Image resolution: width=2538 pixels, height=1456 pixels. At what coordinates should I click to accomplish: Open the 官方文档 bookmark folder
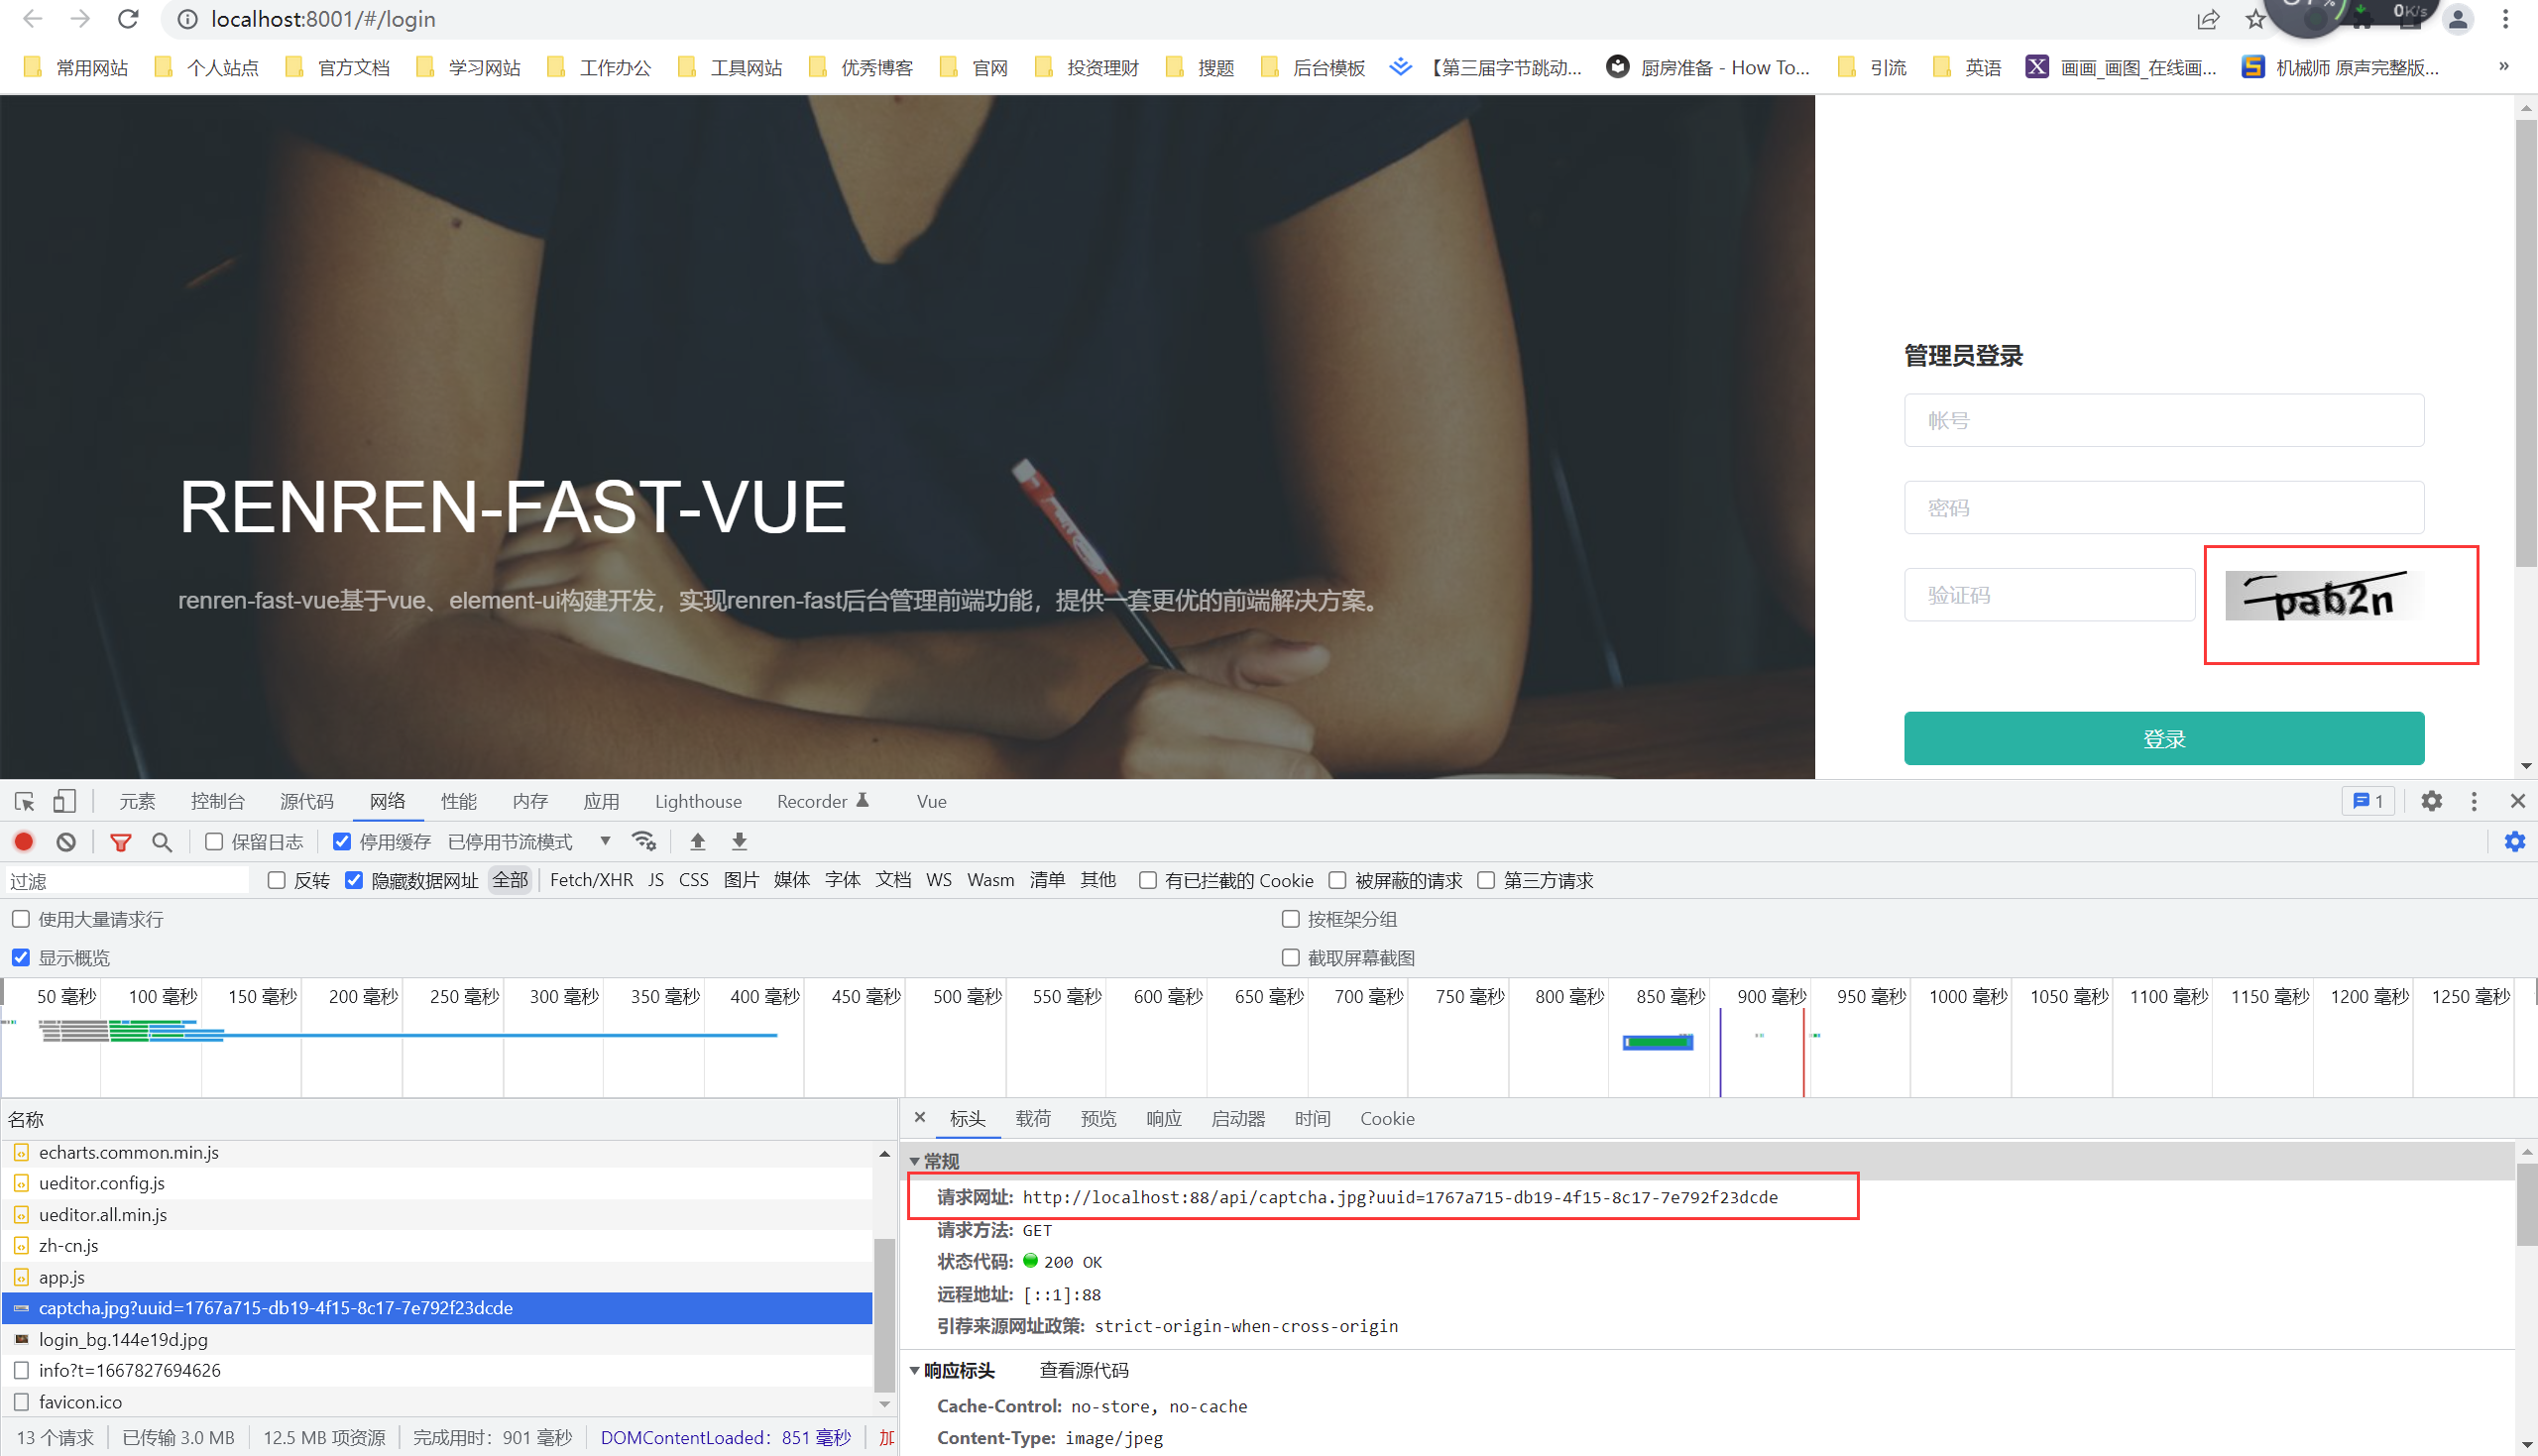[x=338, y=67]
